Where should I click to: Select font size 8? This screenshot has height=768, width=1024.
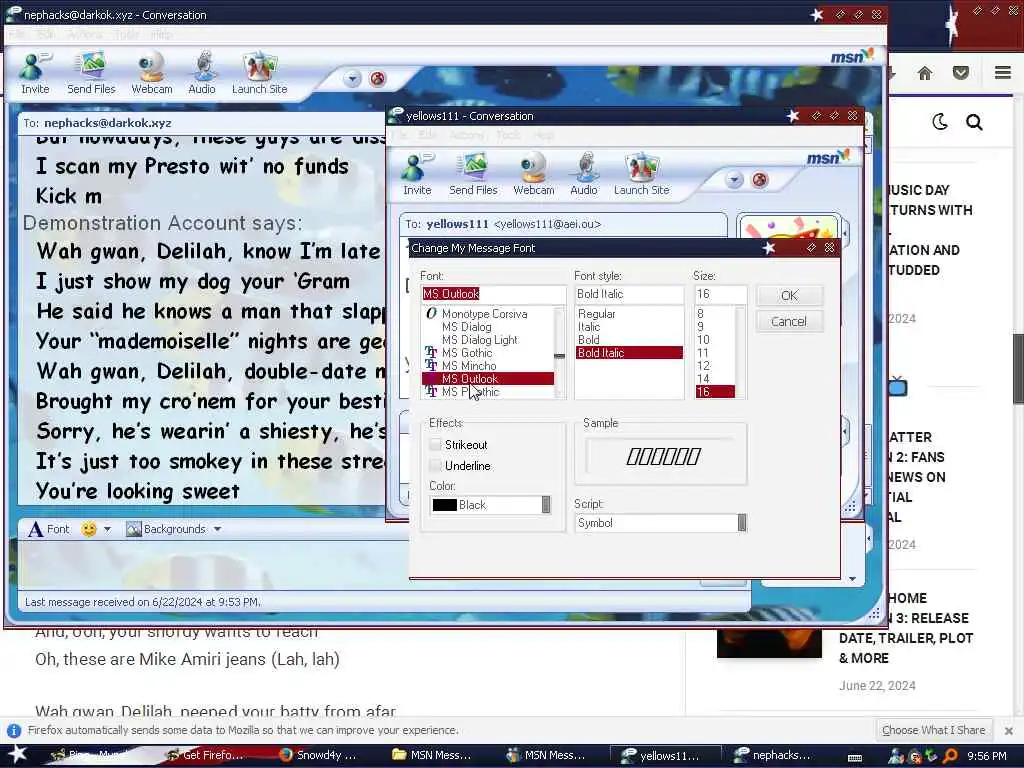[700, 313]
